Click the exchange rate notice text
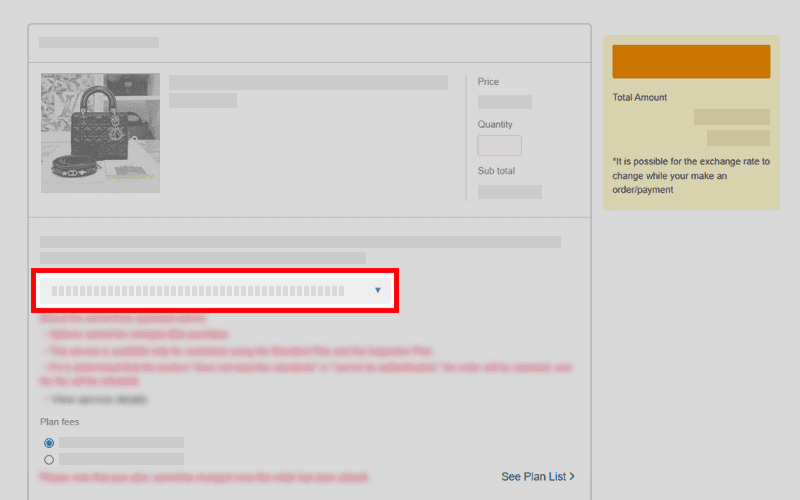The height and width of the screenshot is (500, 800). pos(690,175)
